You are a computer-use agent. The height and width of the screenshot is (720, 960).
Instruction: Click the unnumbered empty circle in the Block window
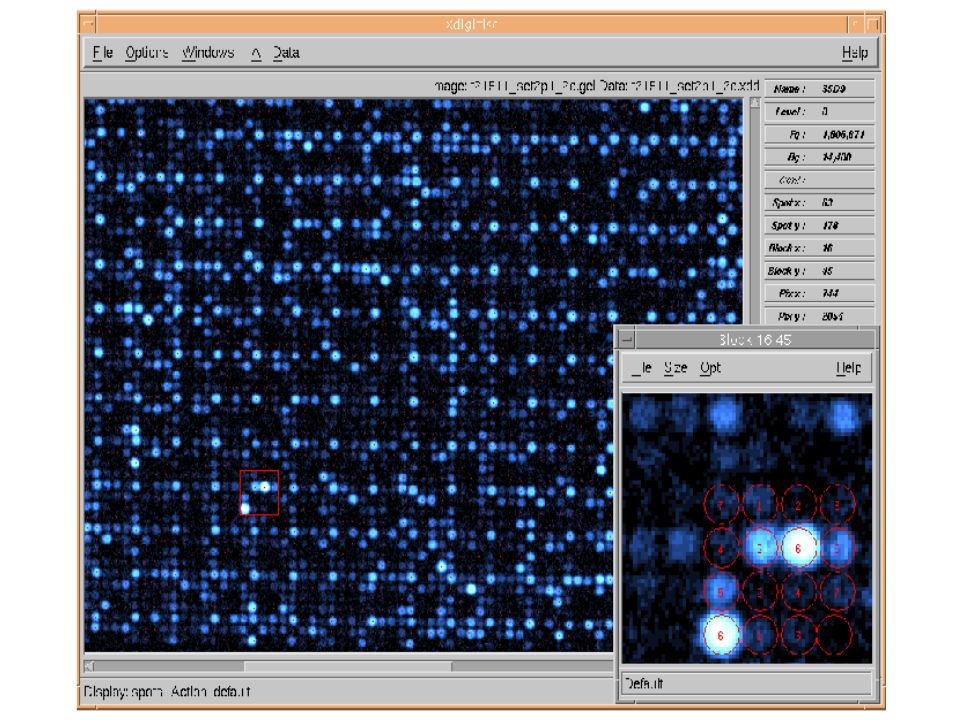point(835,636)
